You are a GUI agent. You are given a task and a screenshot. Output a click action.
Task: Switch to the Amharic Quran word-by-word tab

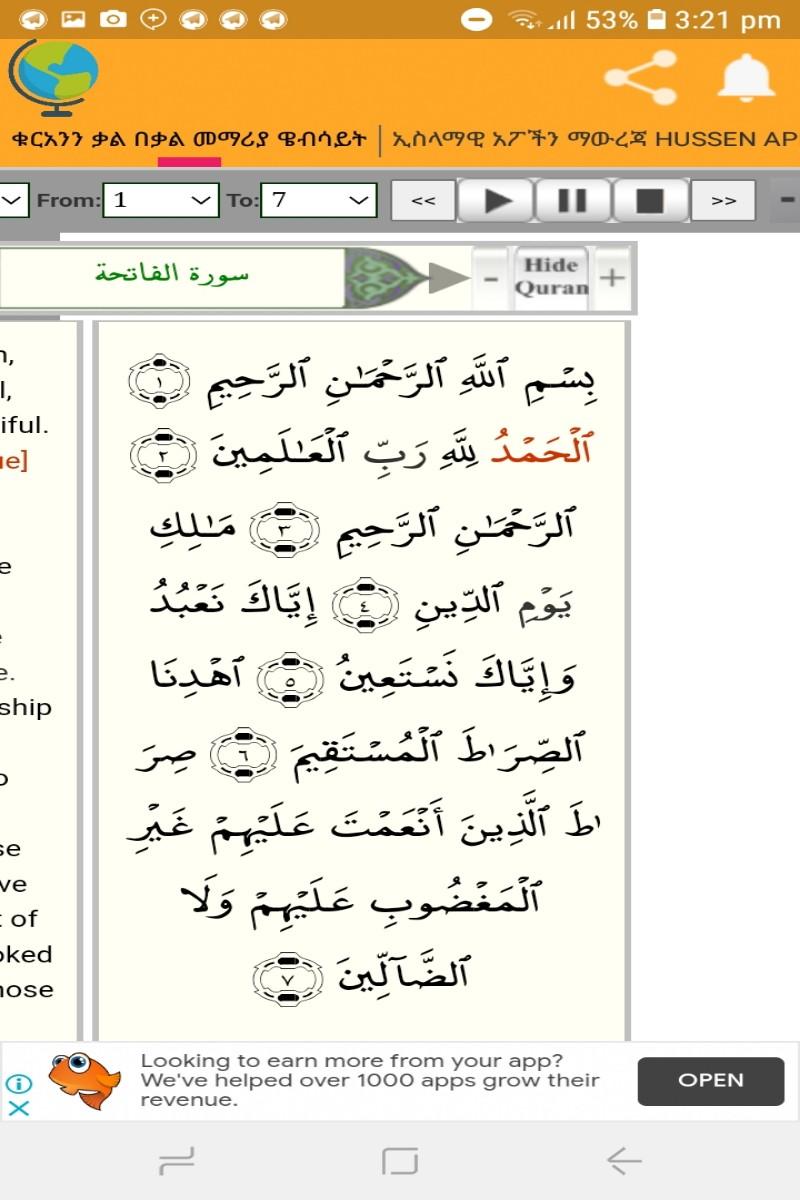pos(189,138)
